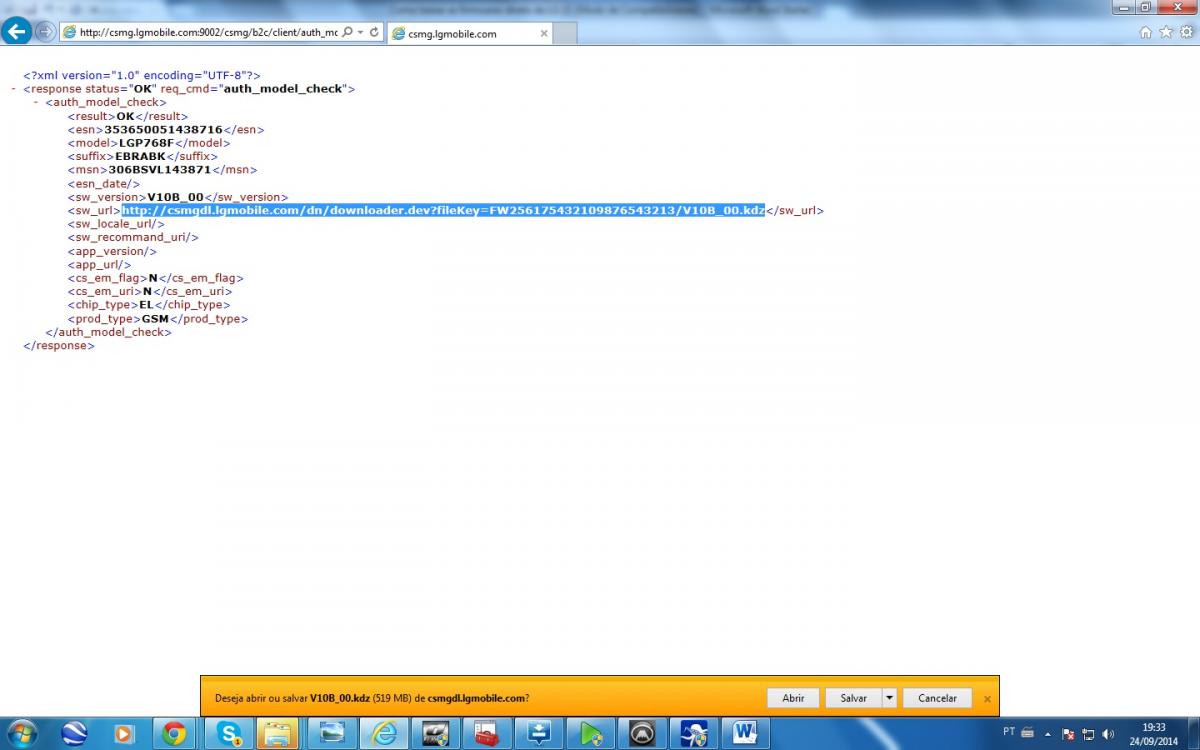Click the chip_type value EL
Image resolution: width=1200 pixels, height=750 pixels.
click(145, 305)
